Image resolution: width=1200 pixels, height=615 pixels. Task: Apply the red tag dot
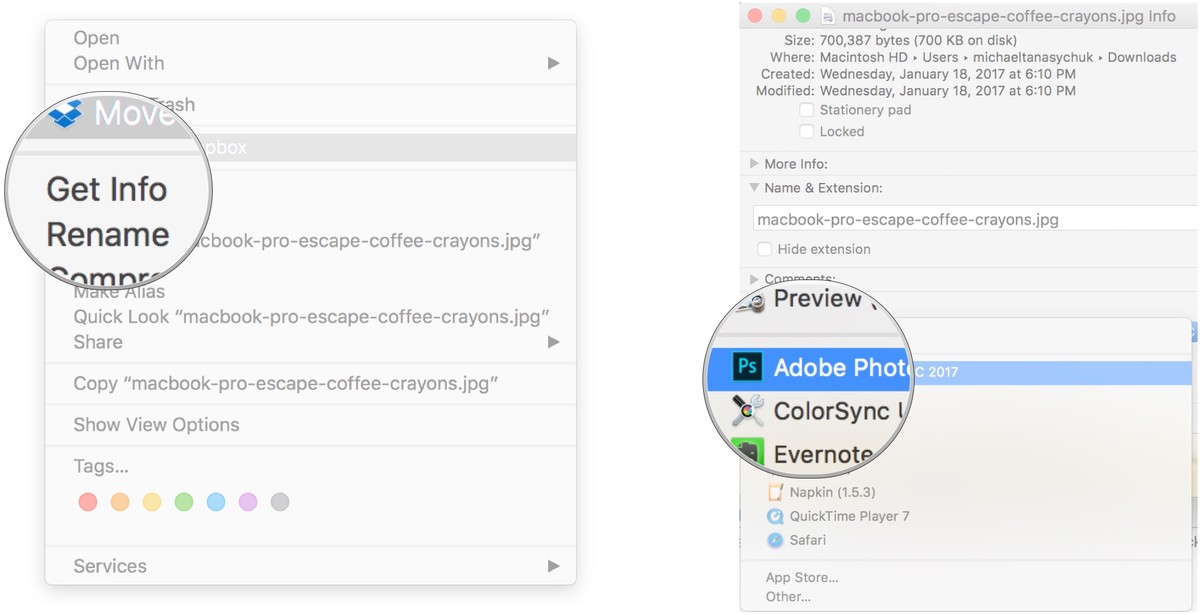[88, 502]
